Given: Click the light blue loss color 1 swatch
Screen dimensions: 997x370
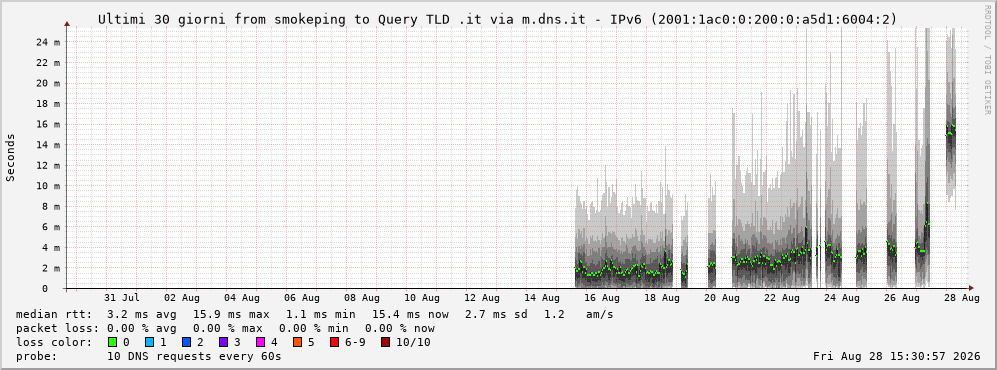Looking at the screenshot, I should pyautogui.click(x=150, y=342).
